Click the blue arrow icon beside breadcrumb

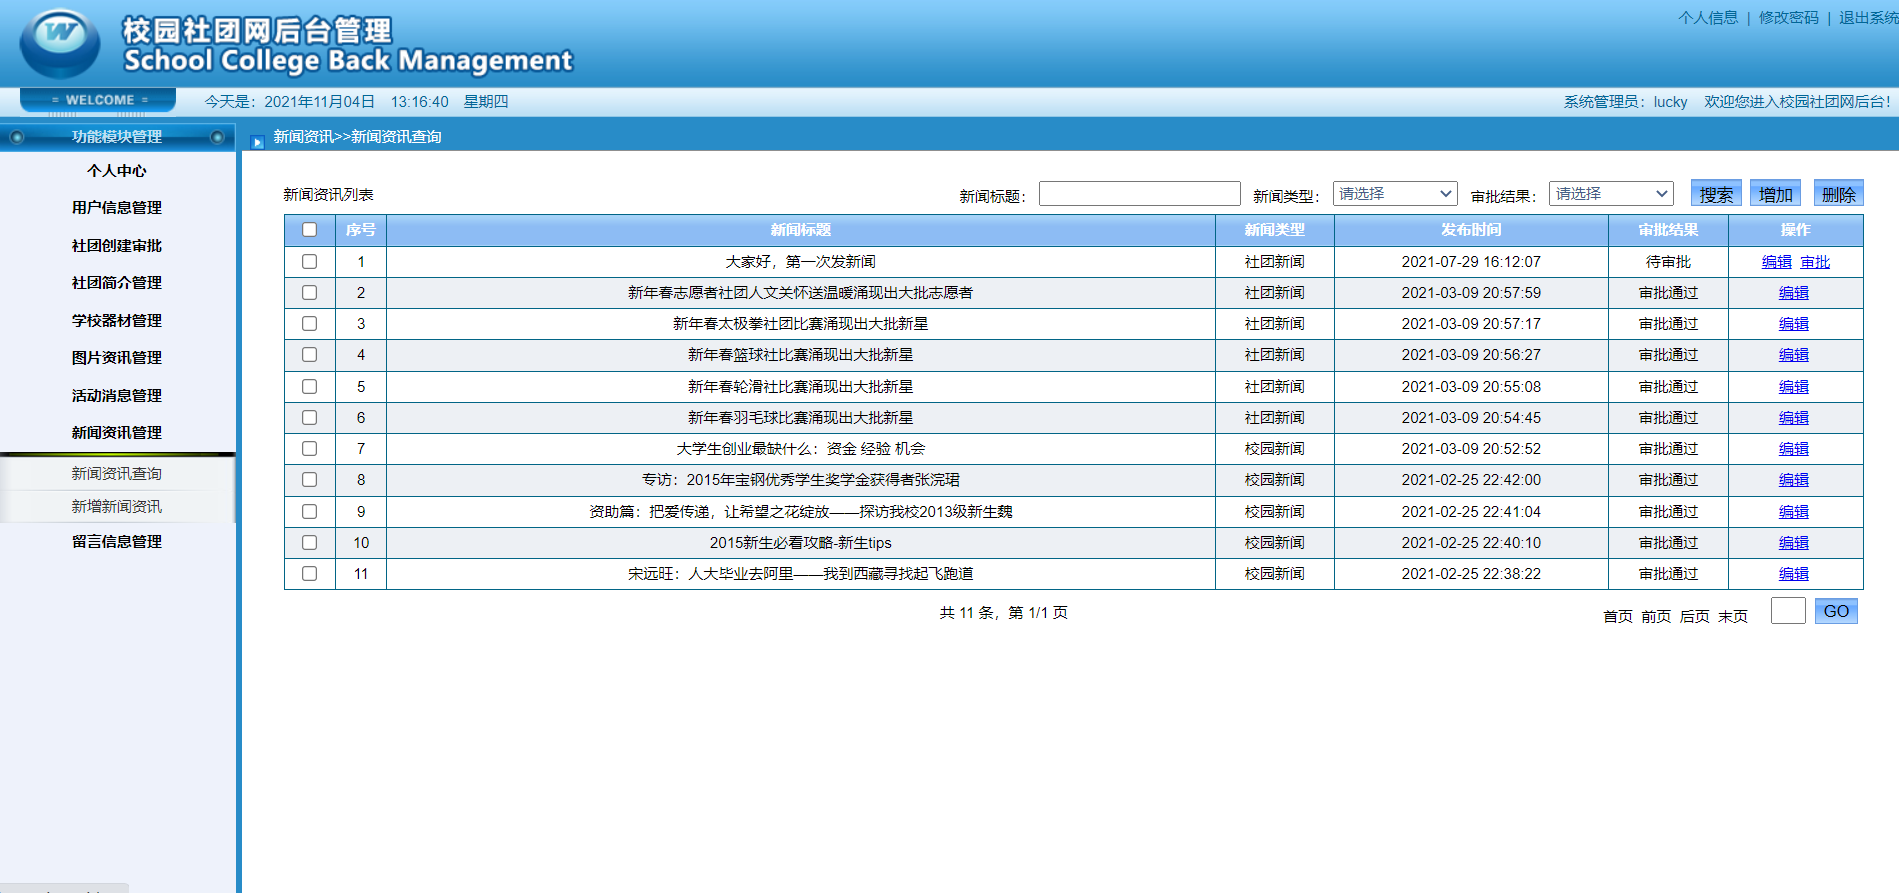pyautogui.click(x=257, y=142)
